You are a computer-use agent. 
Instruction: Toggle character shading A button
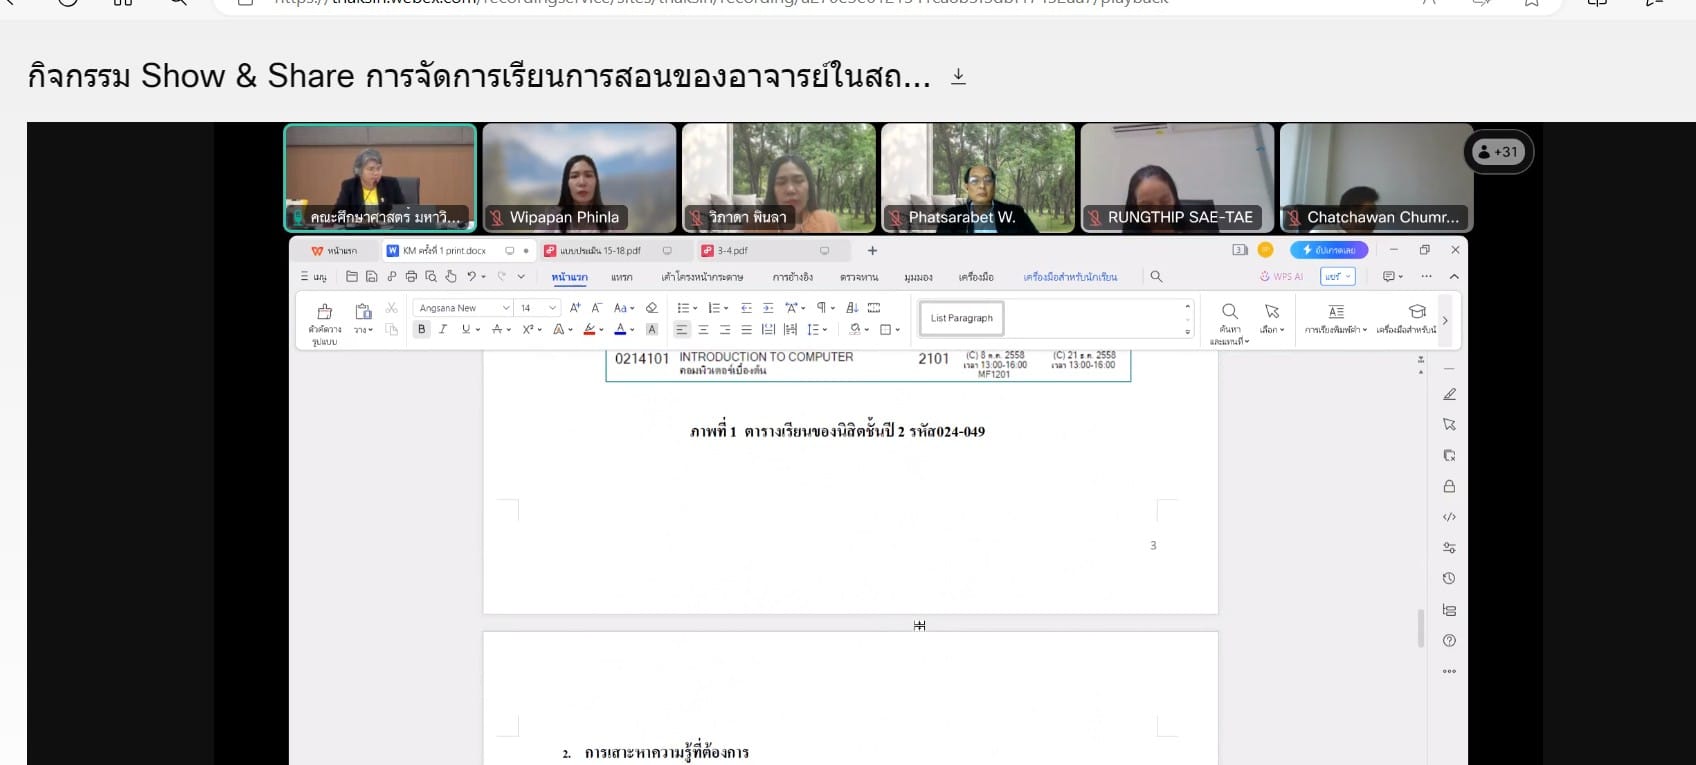tap(652, 329)
